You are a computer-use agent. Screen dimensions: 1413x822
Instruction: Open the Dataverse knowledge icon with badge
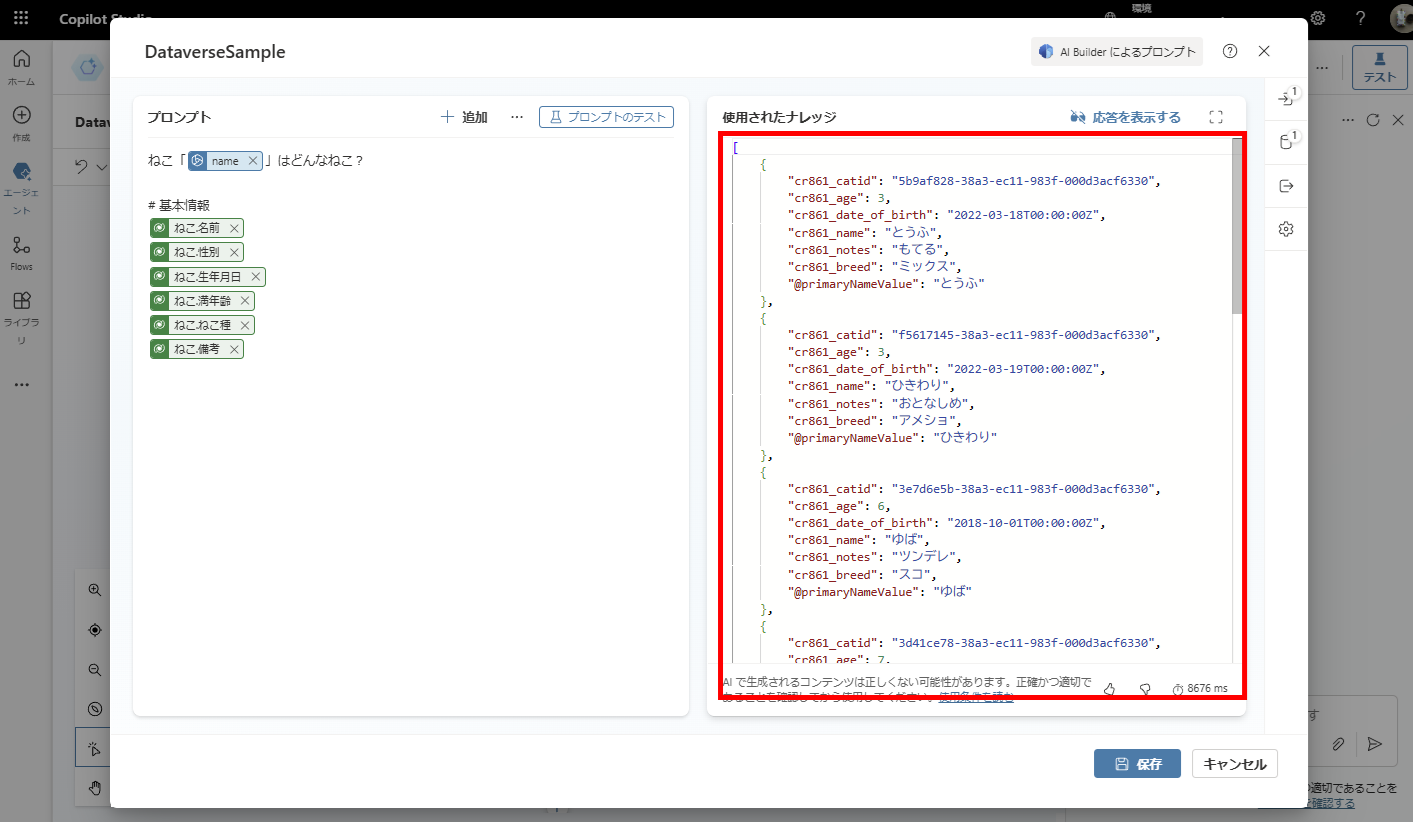[x=1288, y=140]
